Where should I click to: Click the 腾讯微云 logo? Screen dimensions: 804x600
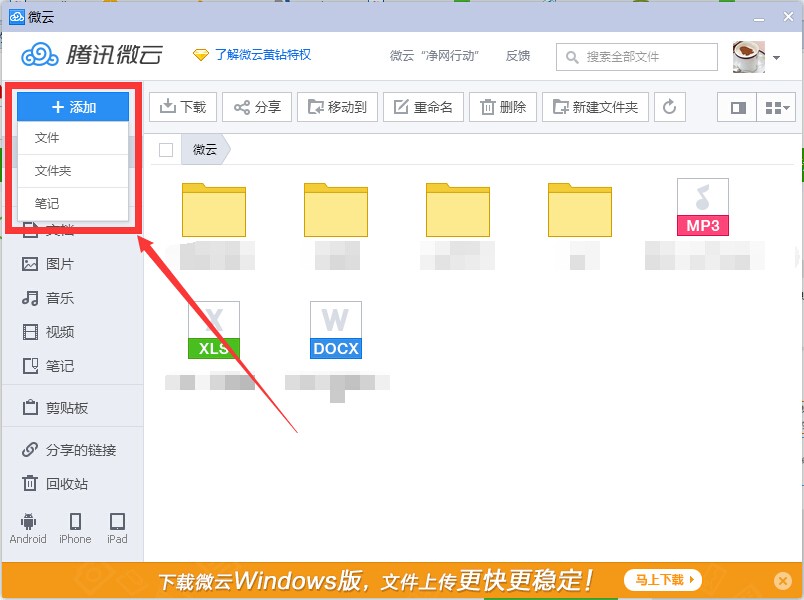(92, 54)
